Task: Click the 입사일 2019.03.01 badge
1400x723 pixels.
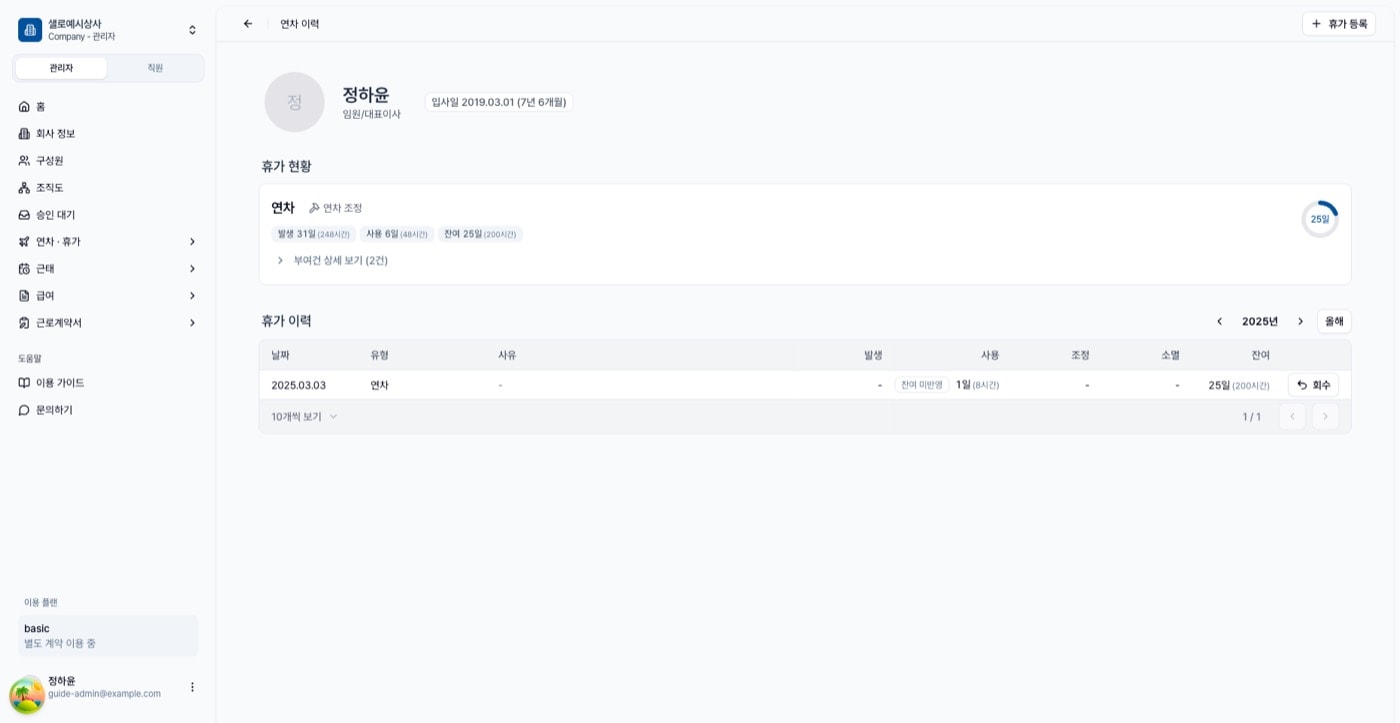Action: 499,102
